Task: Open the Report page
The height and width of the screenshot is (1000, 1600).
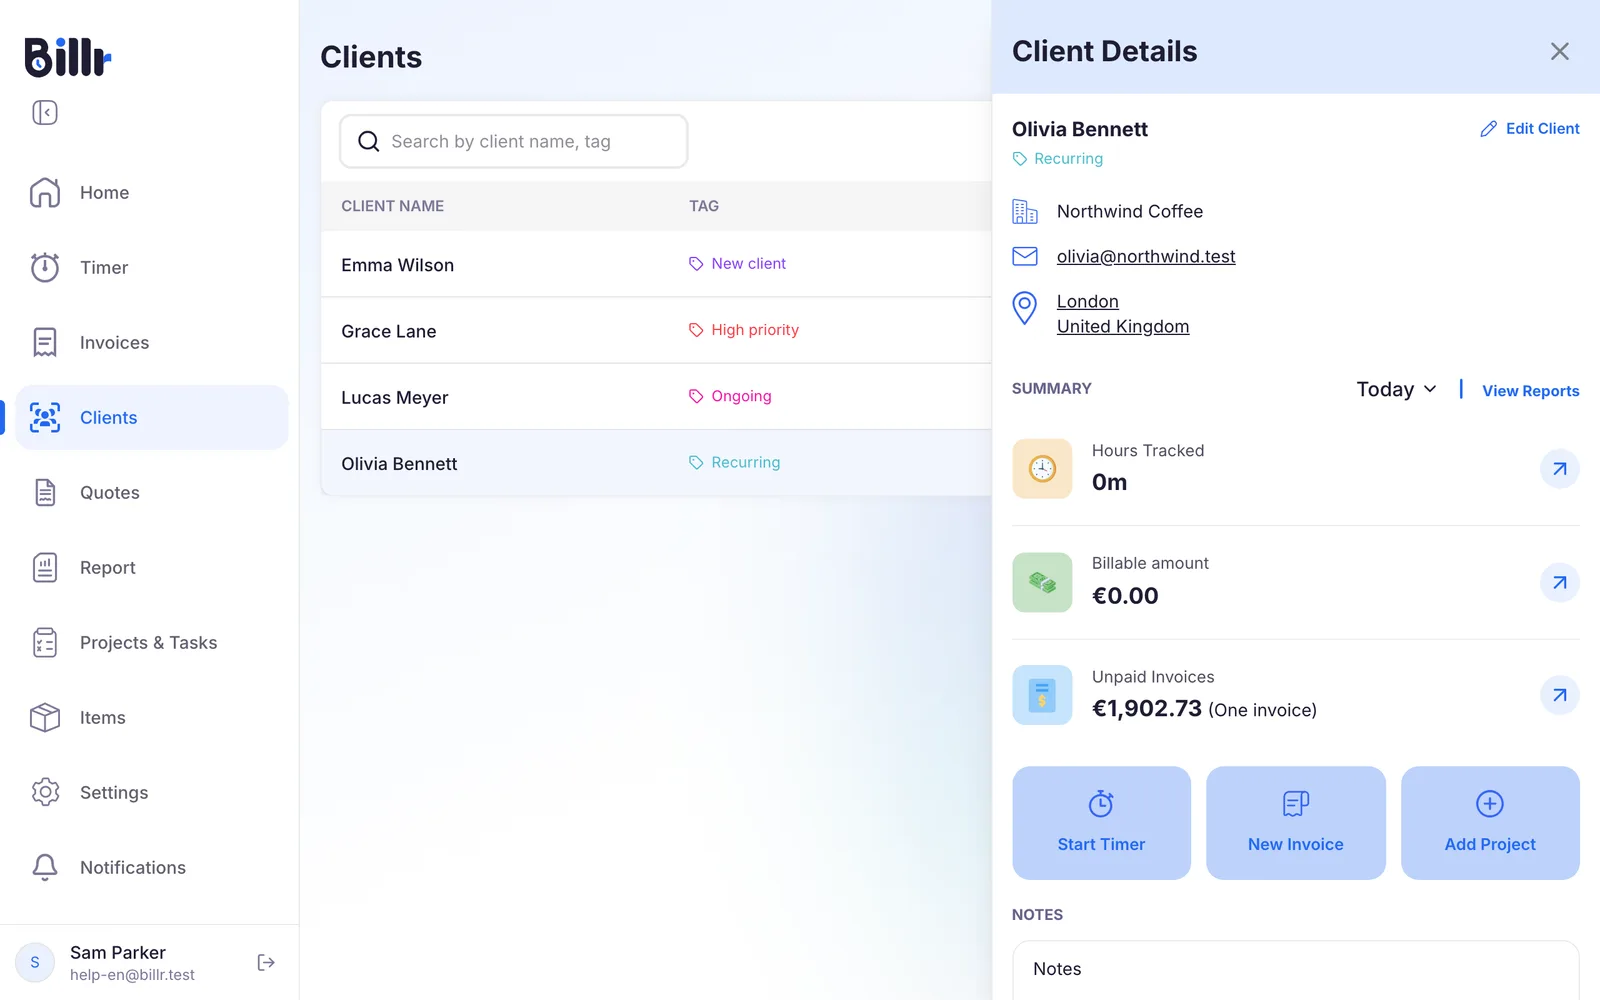Action: [x=152, y=567]
